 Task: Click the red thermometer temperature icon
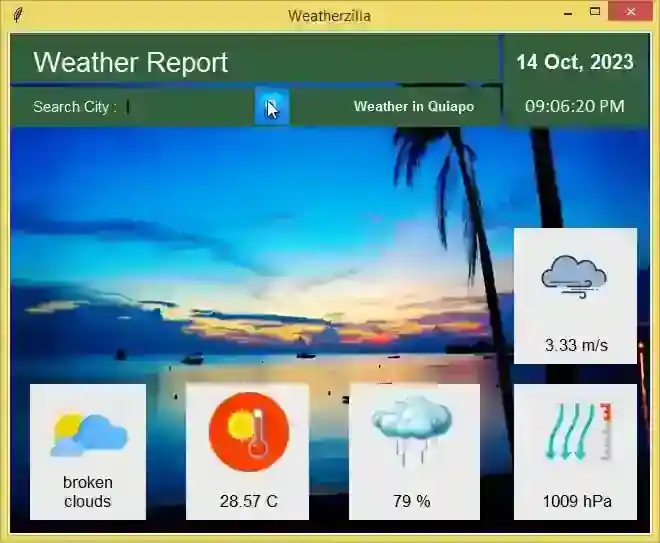(249, 431)
